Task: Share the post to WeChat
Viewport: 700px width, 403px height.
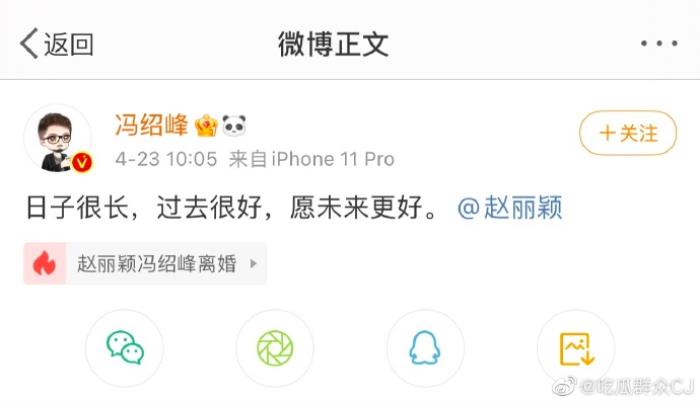Action: [x=125, y=348]
